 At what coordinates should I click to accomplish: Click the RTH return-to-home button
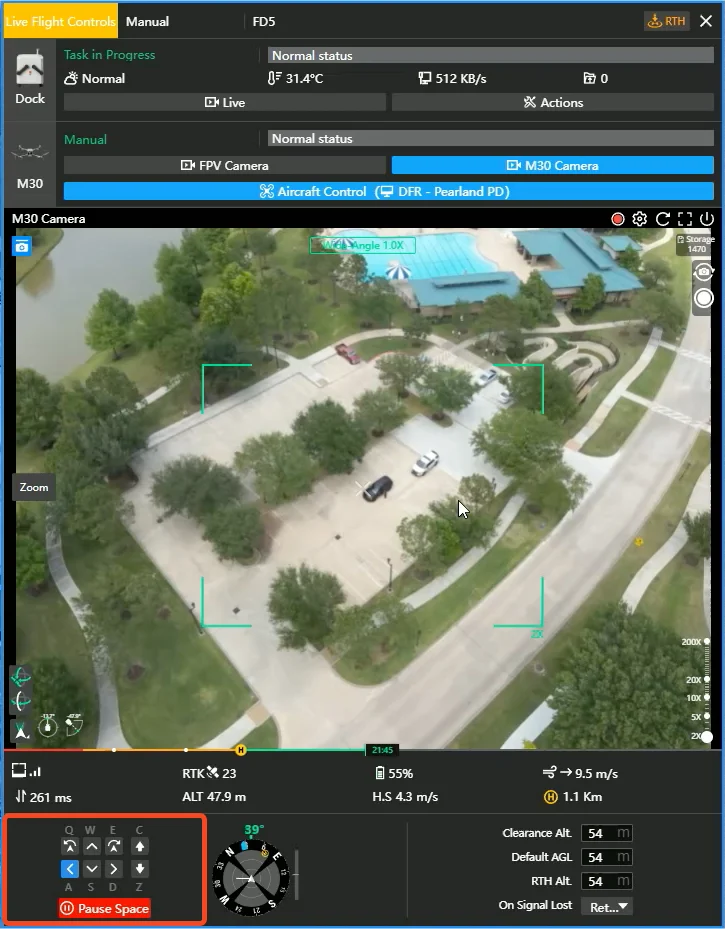pos(667,21)
